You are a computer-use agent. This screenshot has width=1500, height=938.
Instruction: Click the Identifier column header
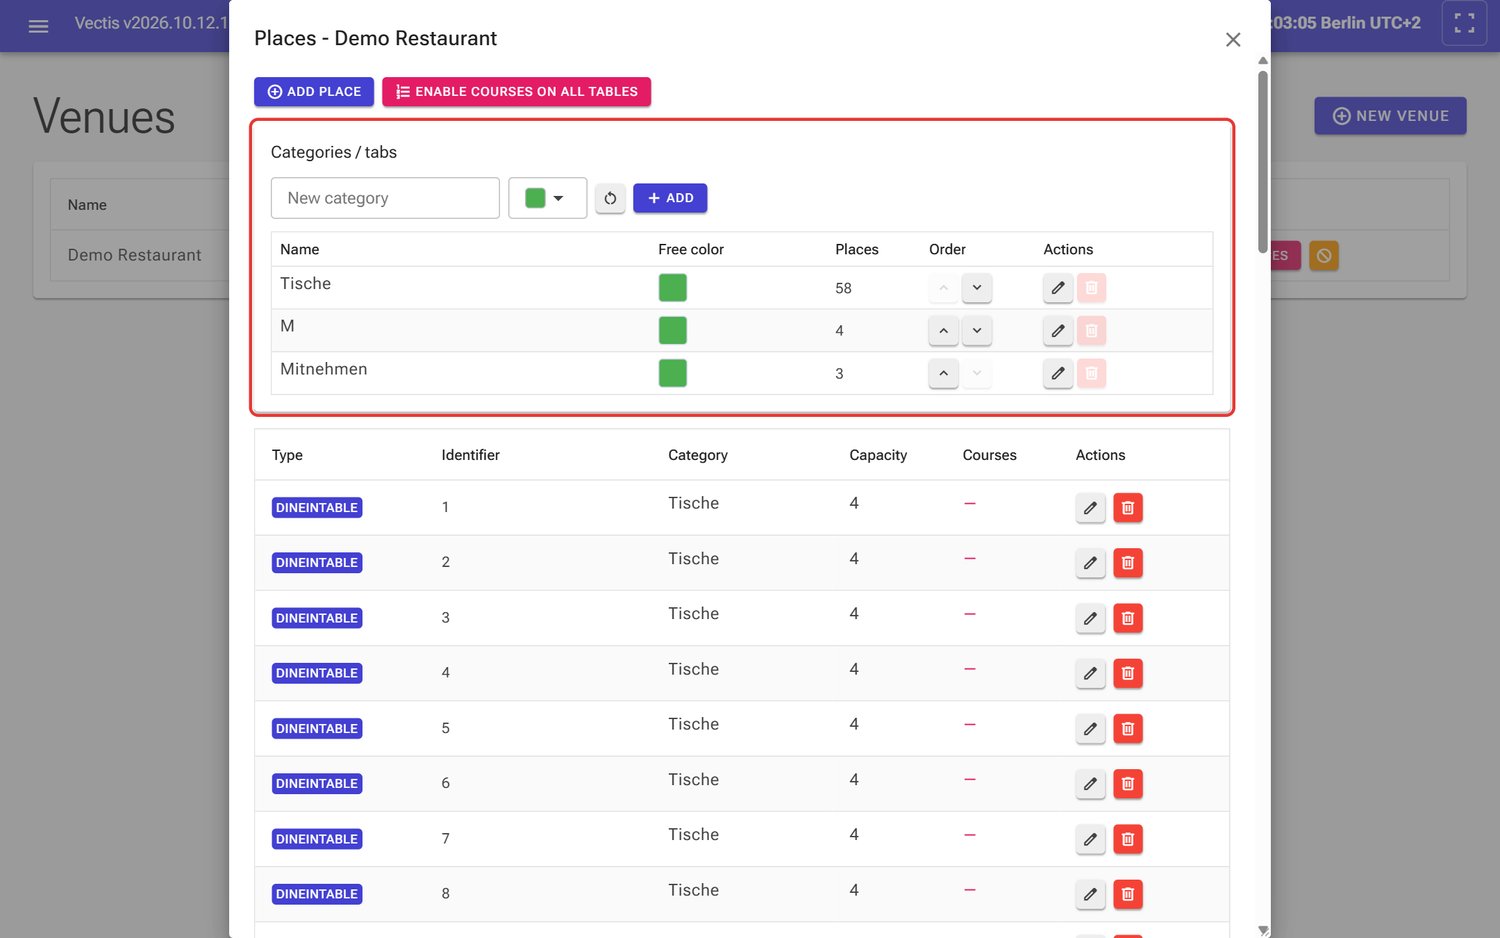coord(470,455)
